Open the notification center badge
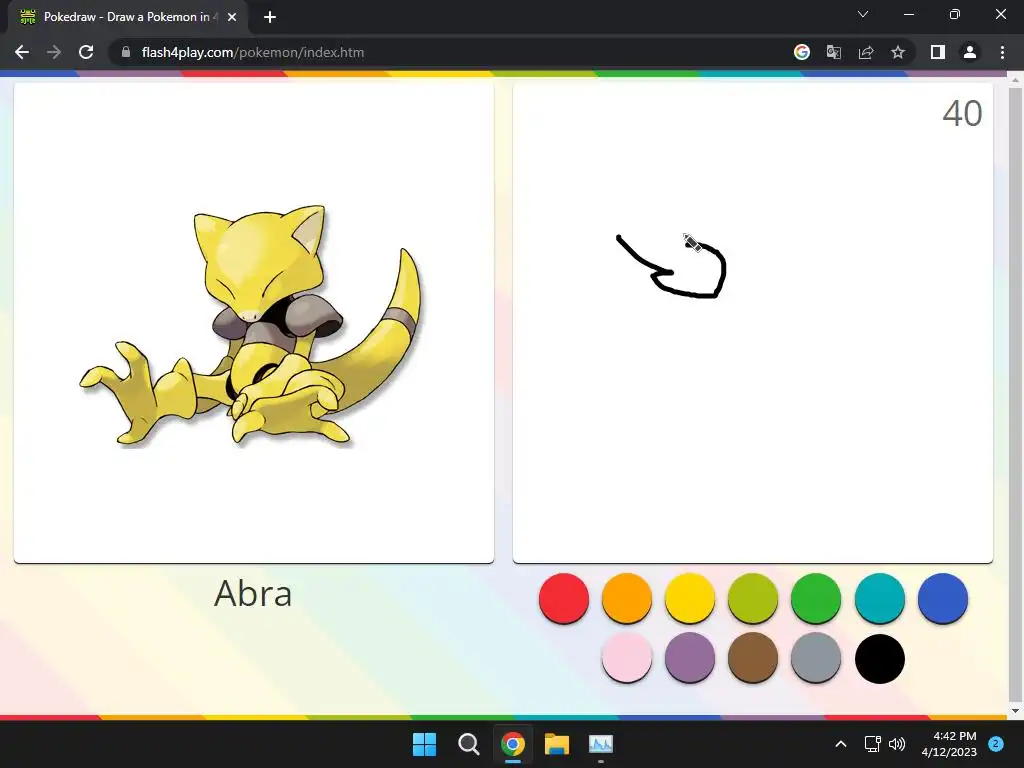 (x=996, y=744)
